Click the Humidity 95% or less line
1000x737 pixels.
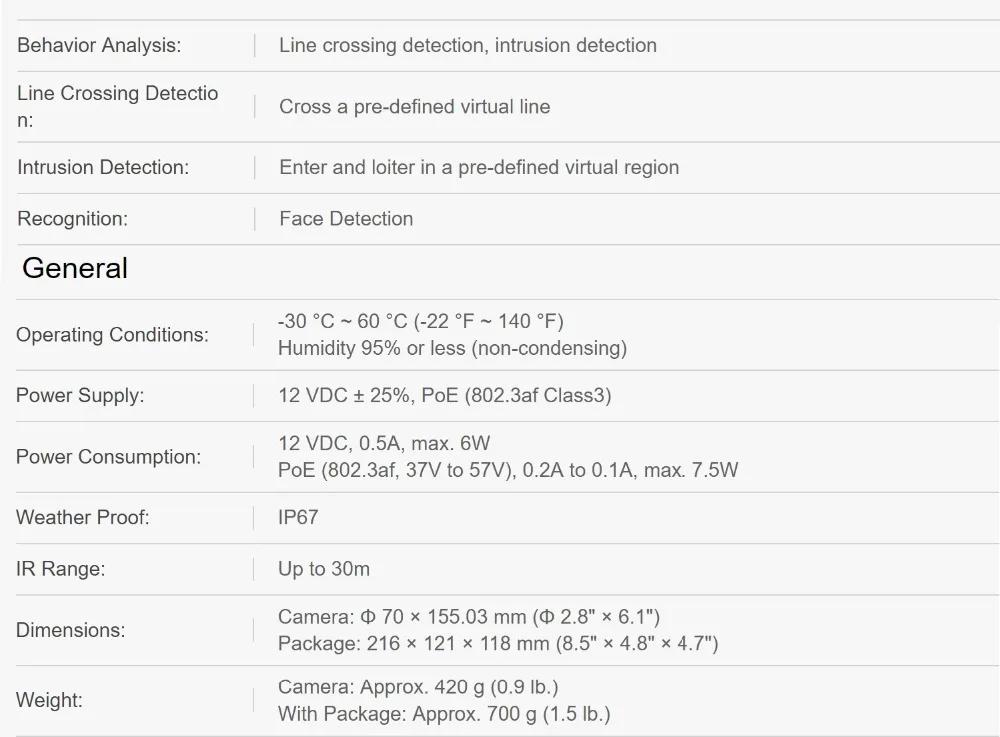pyautogui.click(x=452, y=348)
